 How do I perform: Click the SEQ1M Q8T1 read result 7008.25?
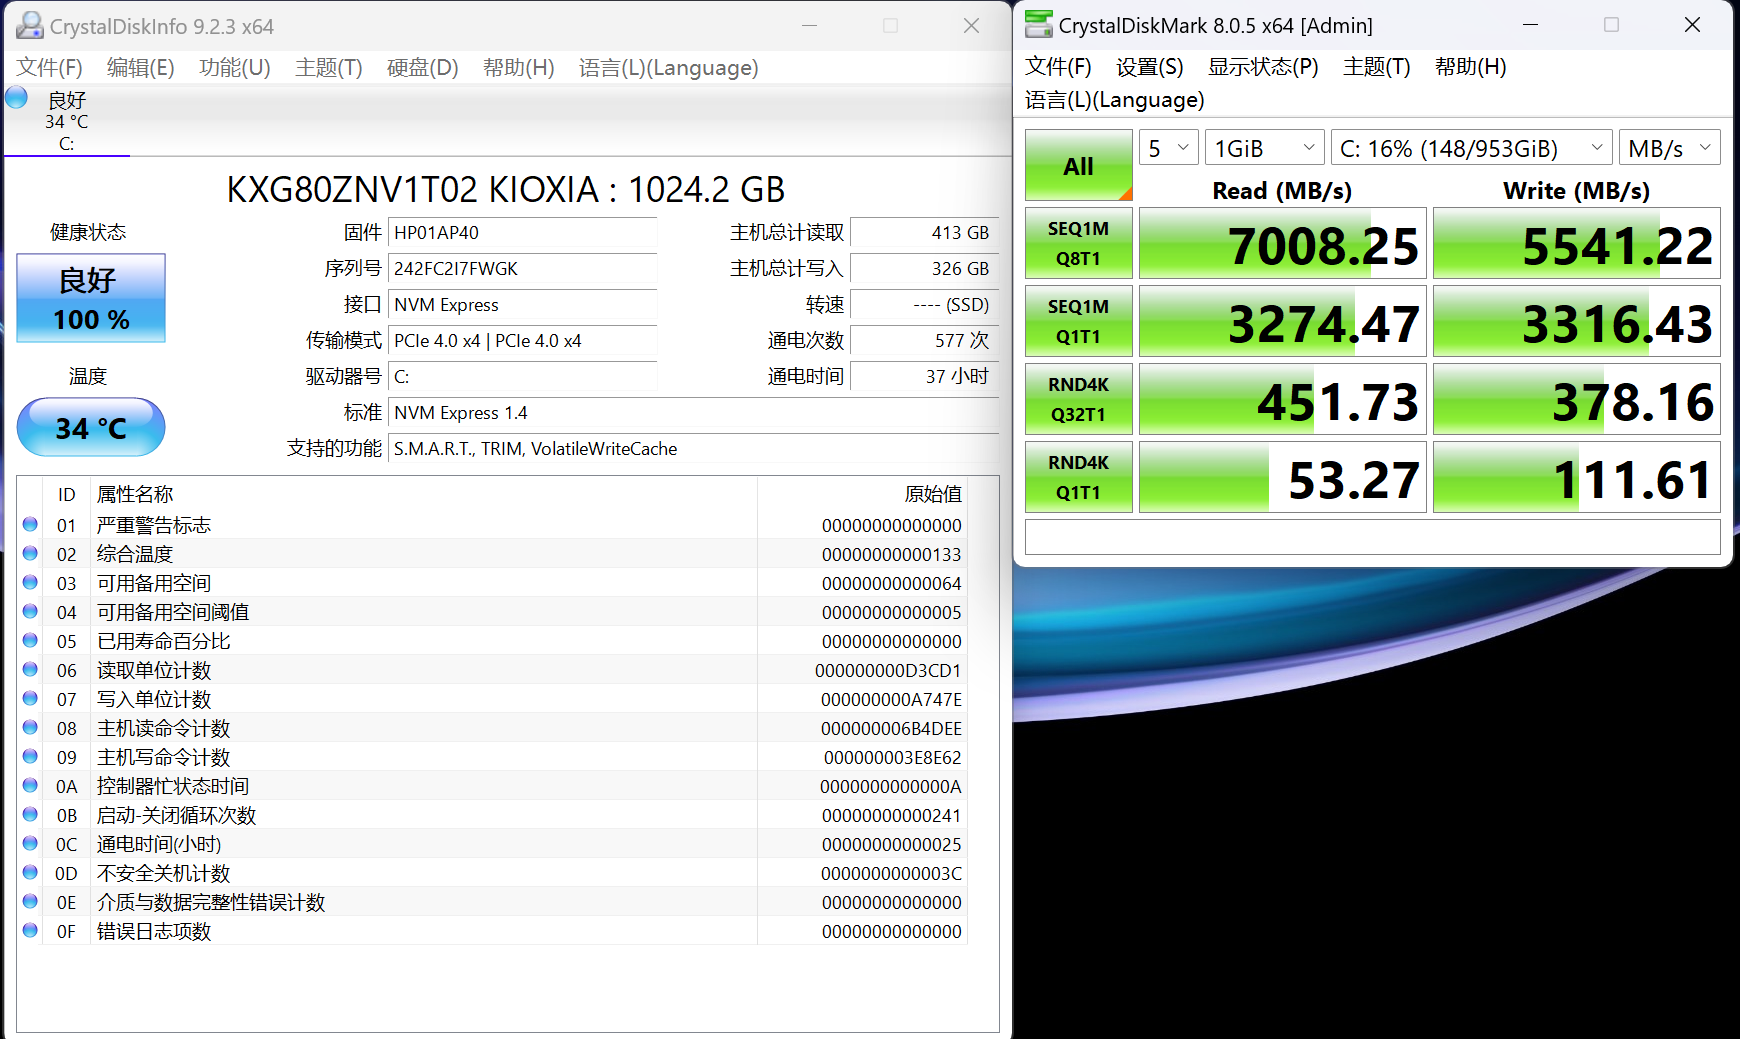(1283, 243)
